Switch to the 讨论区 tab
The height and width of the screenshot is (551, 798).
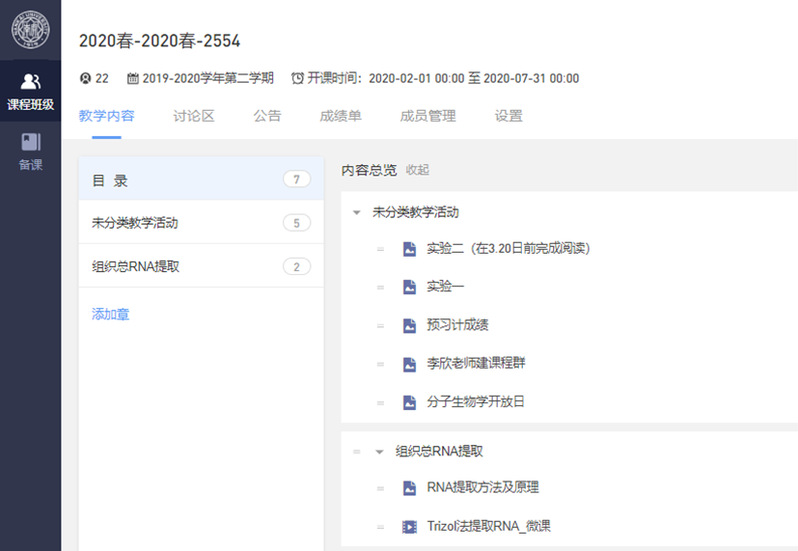[193, 116]
